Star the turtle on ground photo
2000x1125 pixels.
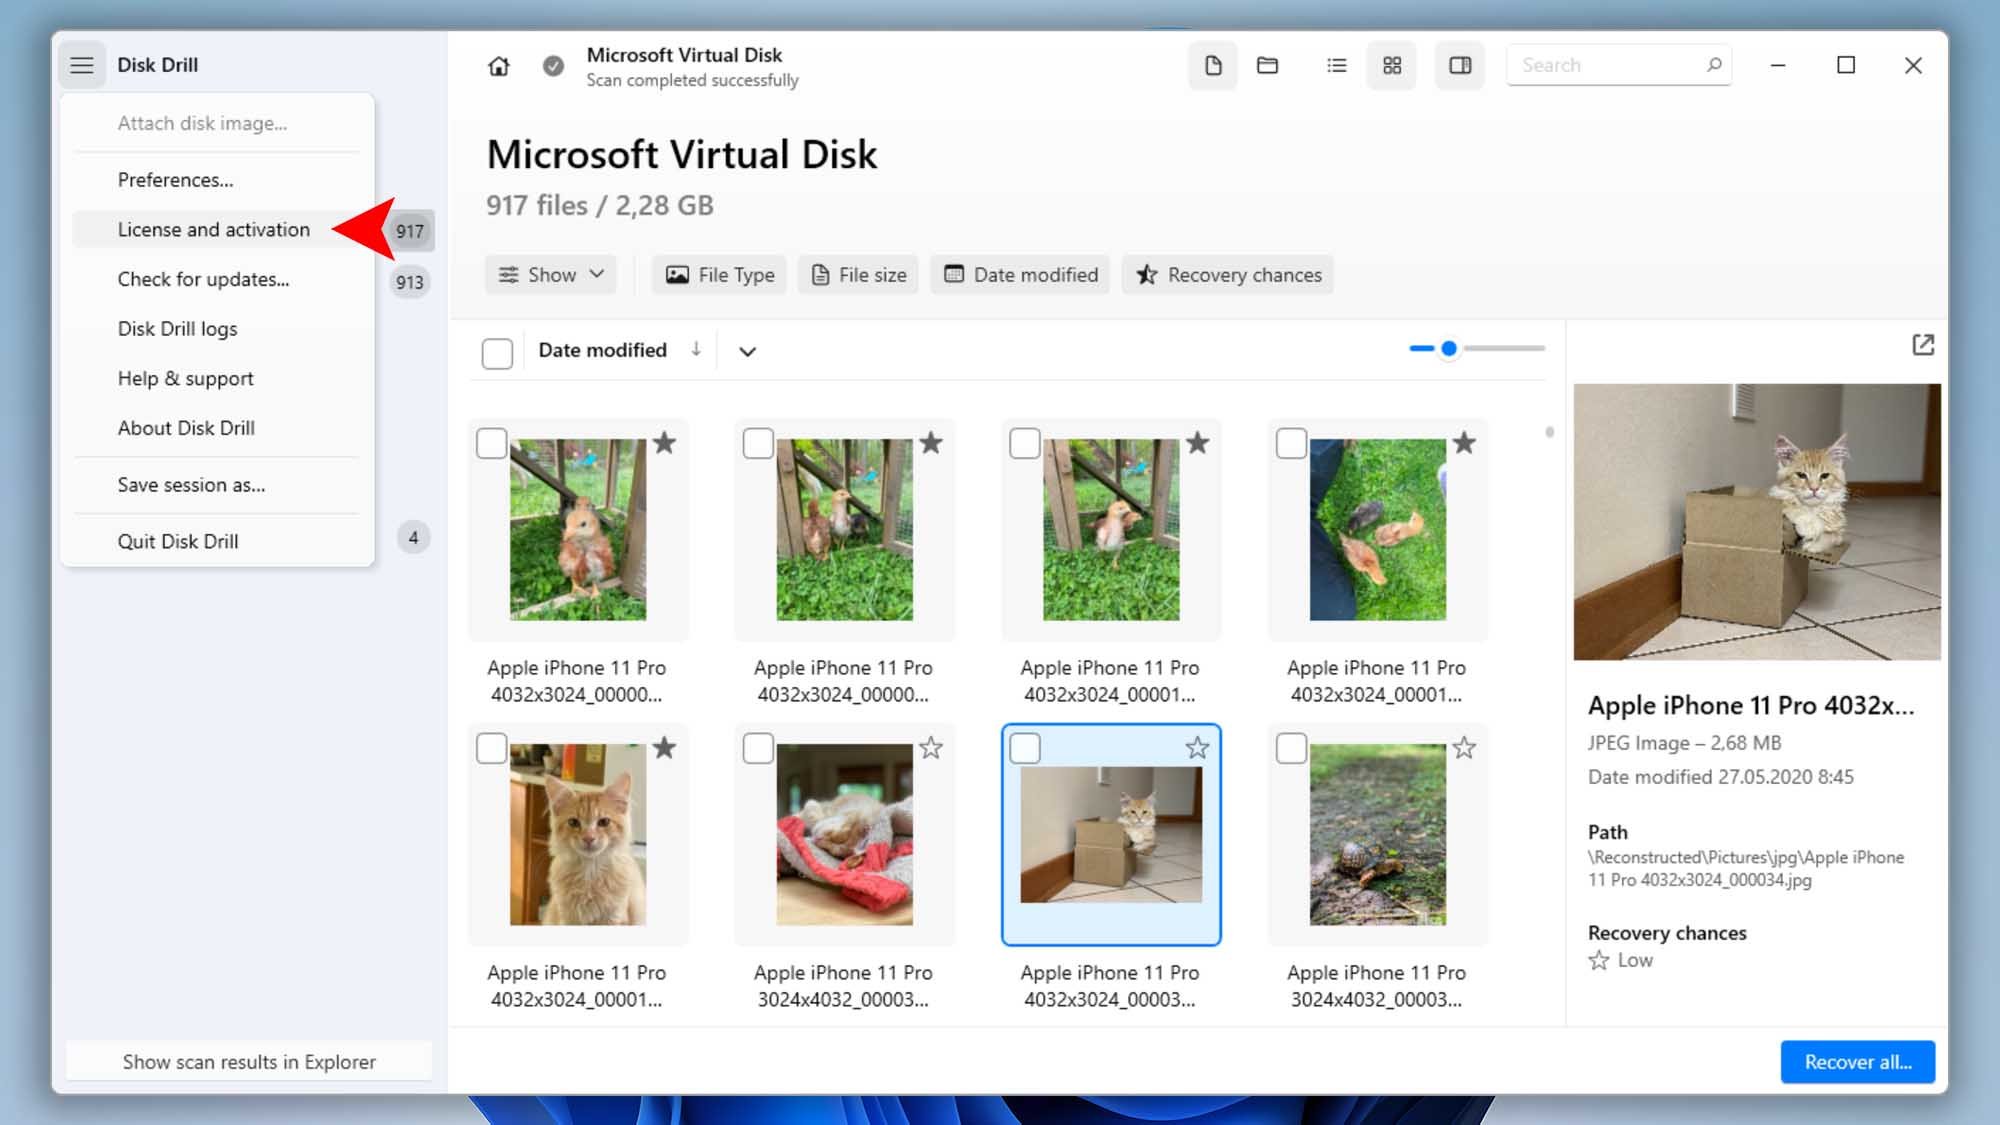pyautogui.click(x=1464, y=748)
